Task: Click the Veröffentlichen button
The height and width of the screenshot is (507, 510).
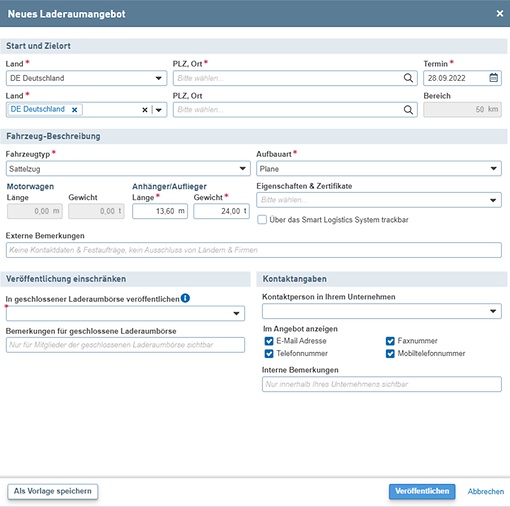Action: pyautogui.click(x=422, y=491)
